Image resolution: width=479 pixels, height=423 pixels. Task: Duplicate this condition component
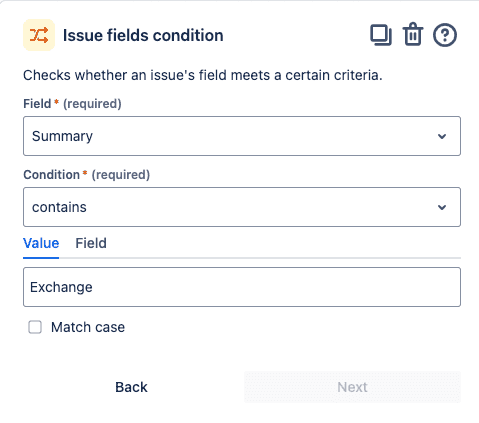point(381,35)
